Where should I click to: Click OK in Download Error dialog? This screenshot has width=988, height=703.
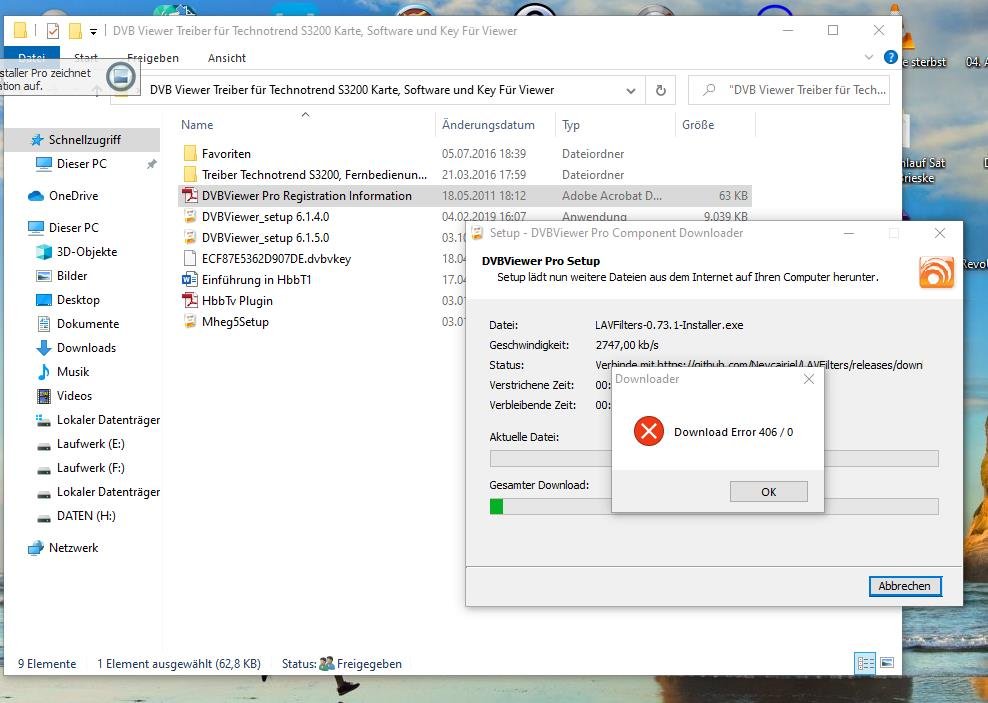point(768,491)
